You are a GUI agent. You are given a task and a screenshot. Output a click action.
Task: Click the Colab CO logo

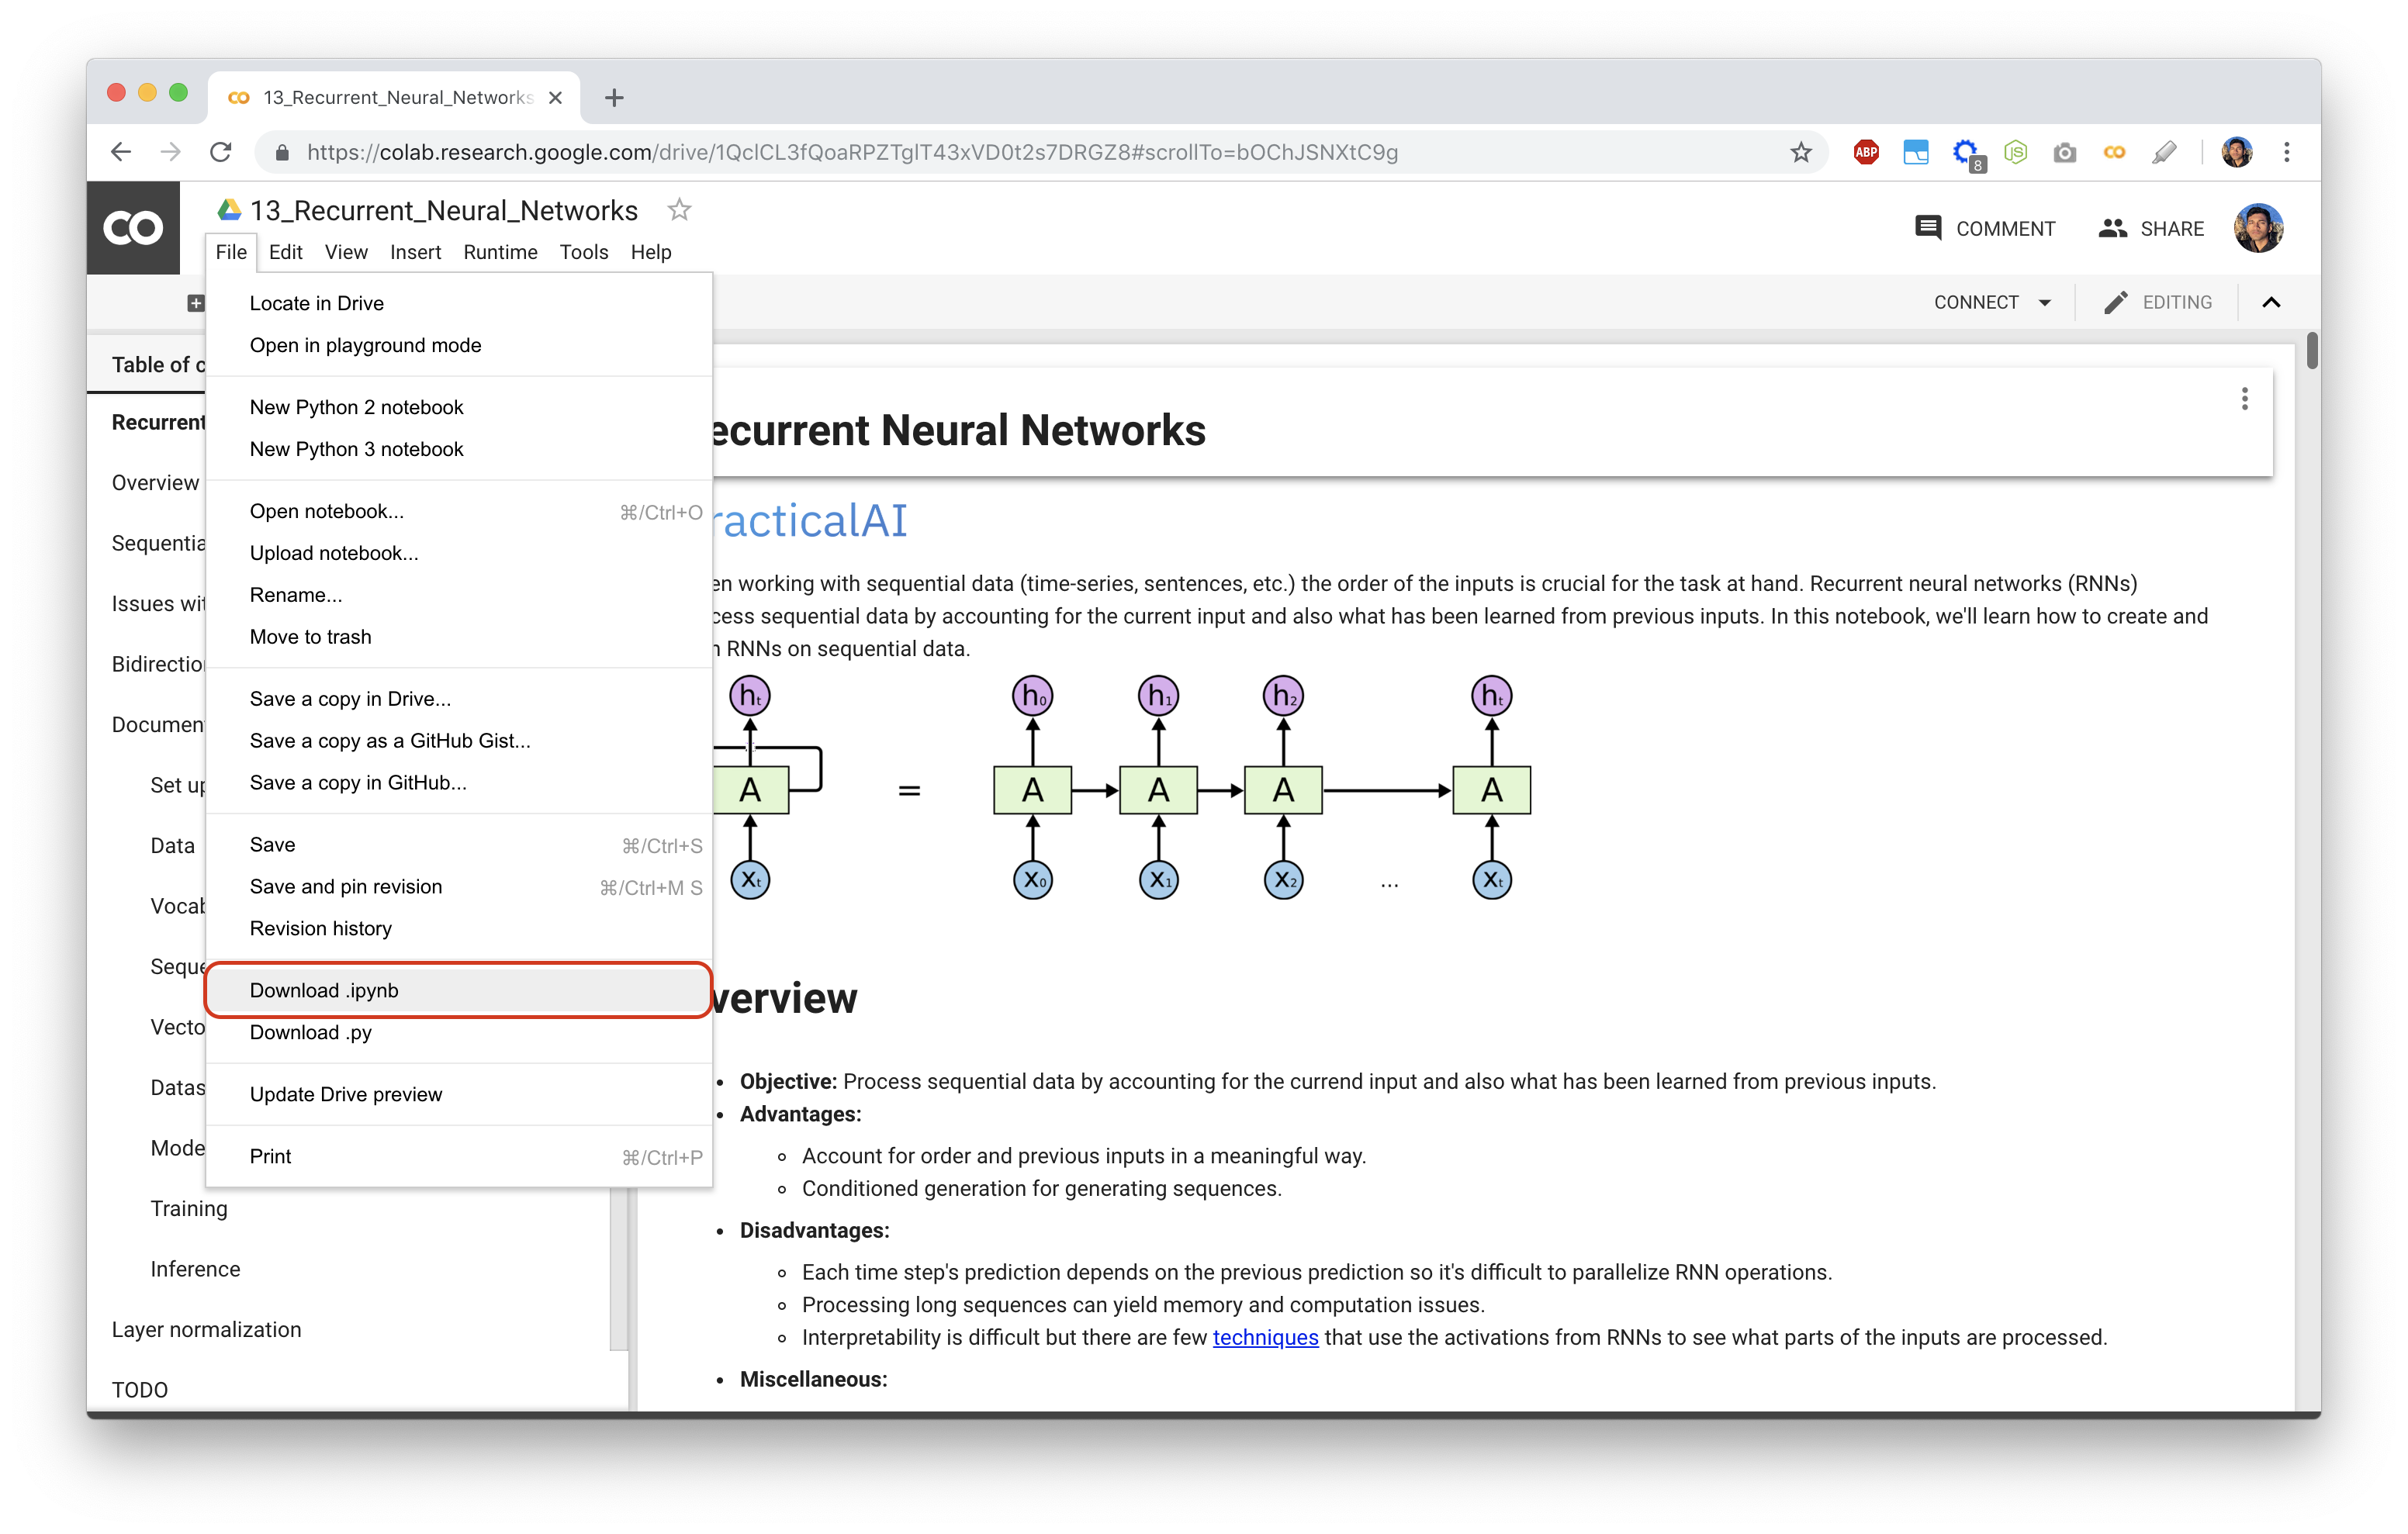[133, 228]
